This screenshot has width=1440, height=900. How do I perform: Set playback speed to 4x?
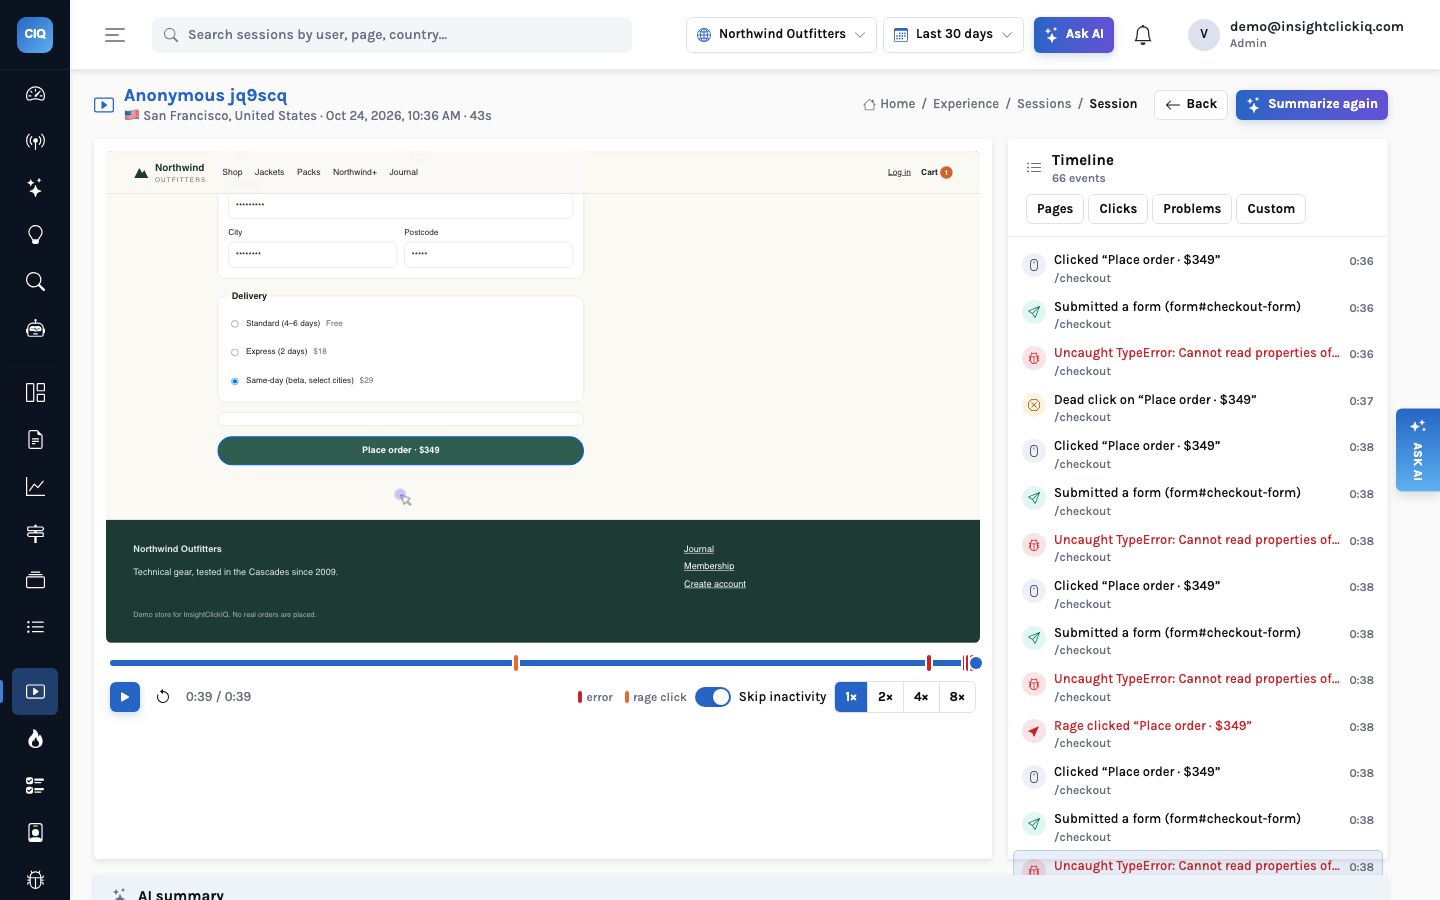[921, 697]
